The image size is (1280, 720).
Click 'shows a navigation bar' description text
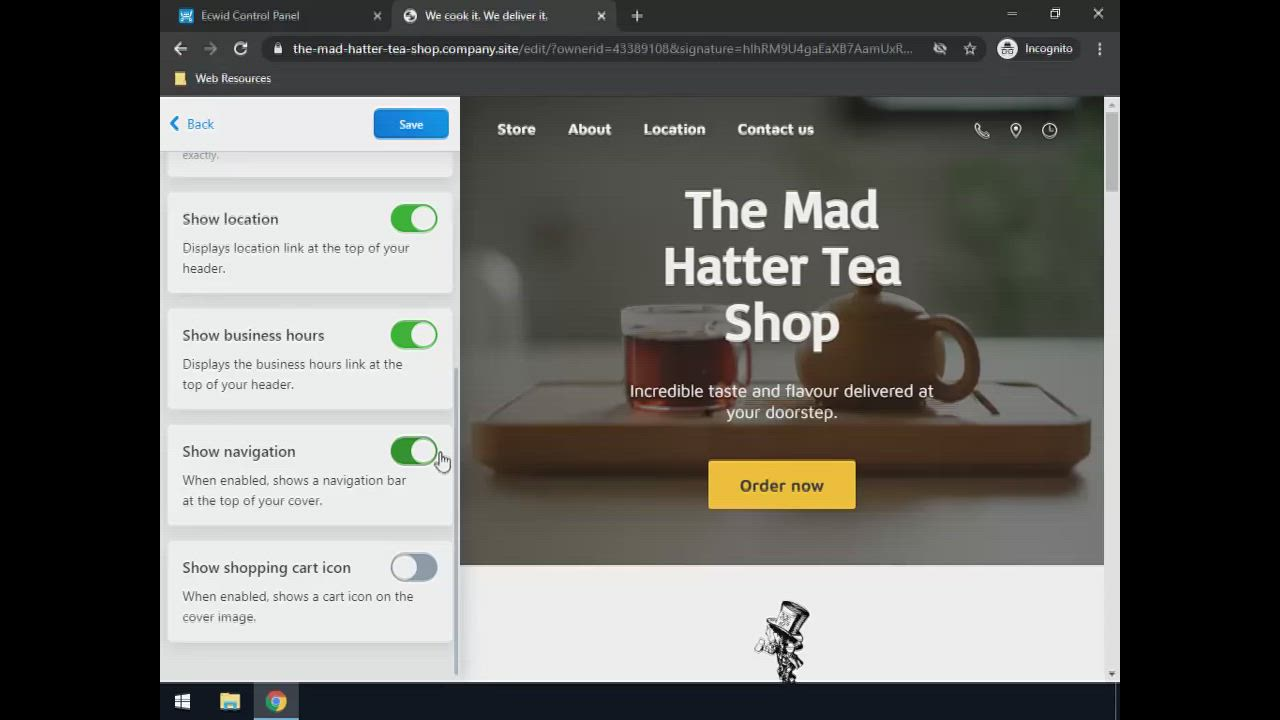tap(294, 490)
